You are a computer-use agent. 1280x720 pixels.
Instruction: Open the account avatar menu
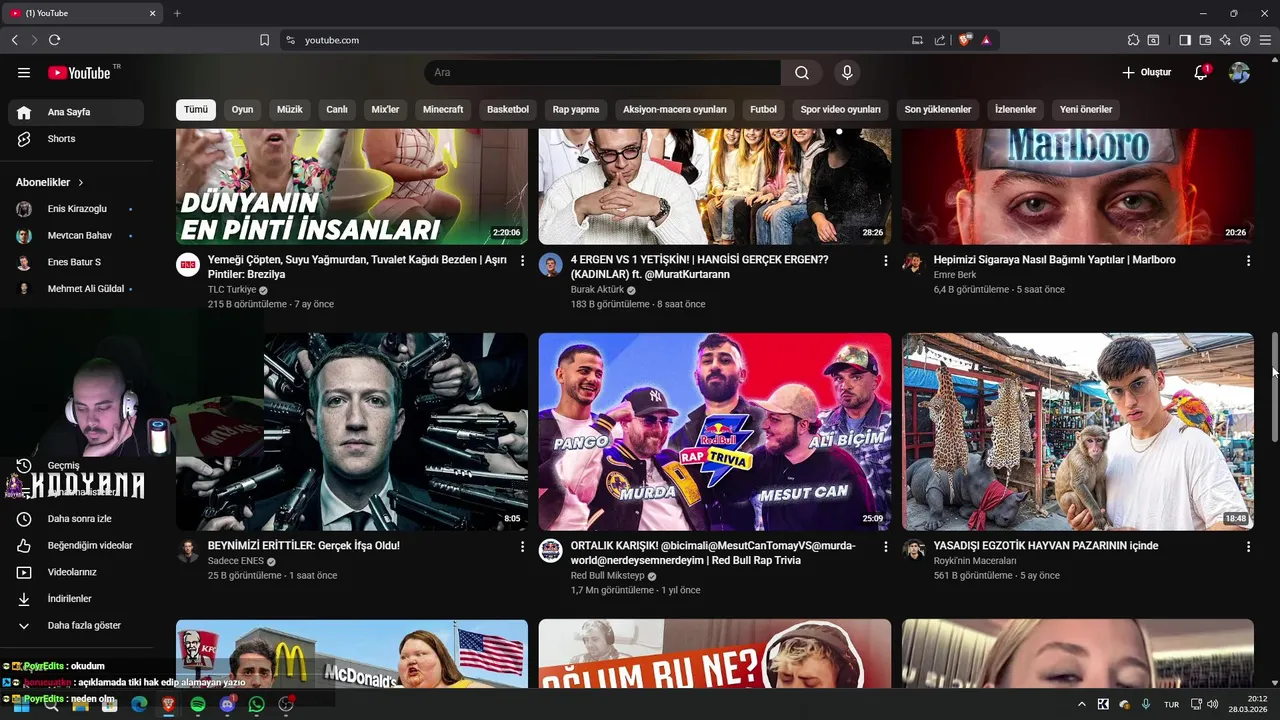1239,73
